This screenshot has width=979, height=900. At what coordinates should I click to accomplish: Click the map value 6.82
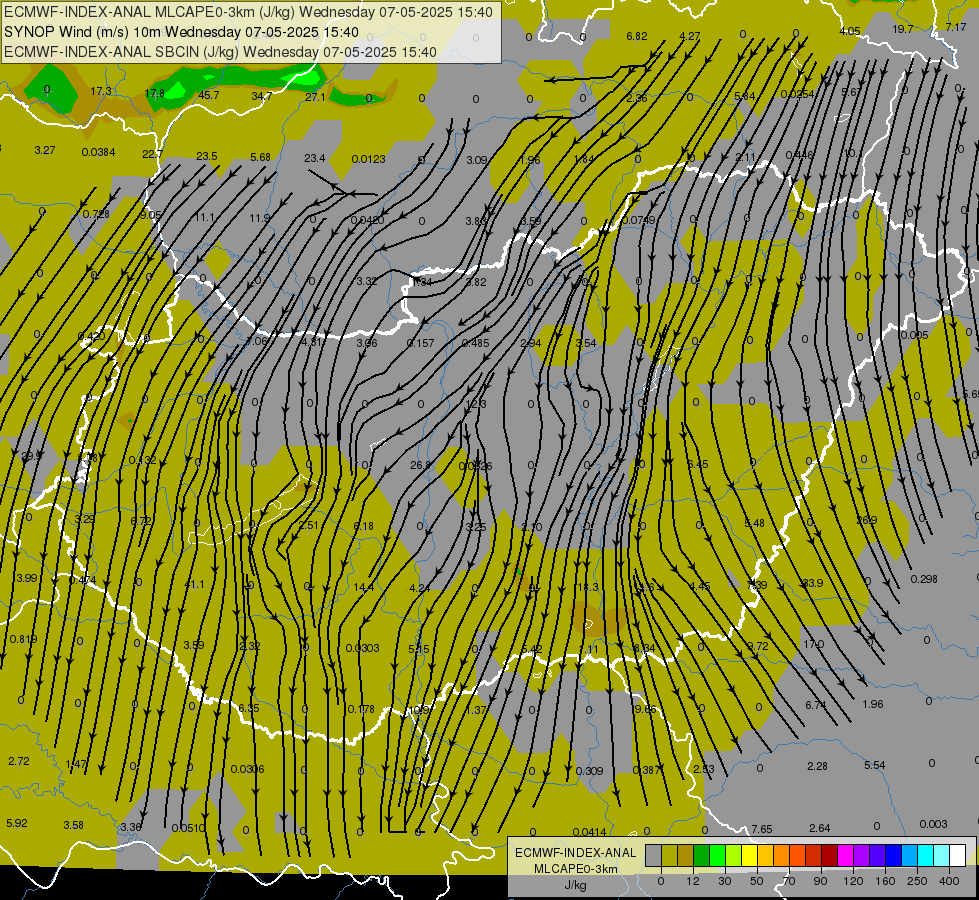coord(637,36)
